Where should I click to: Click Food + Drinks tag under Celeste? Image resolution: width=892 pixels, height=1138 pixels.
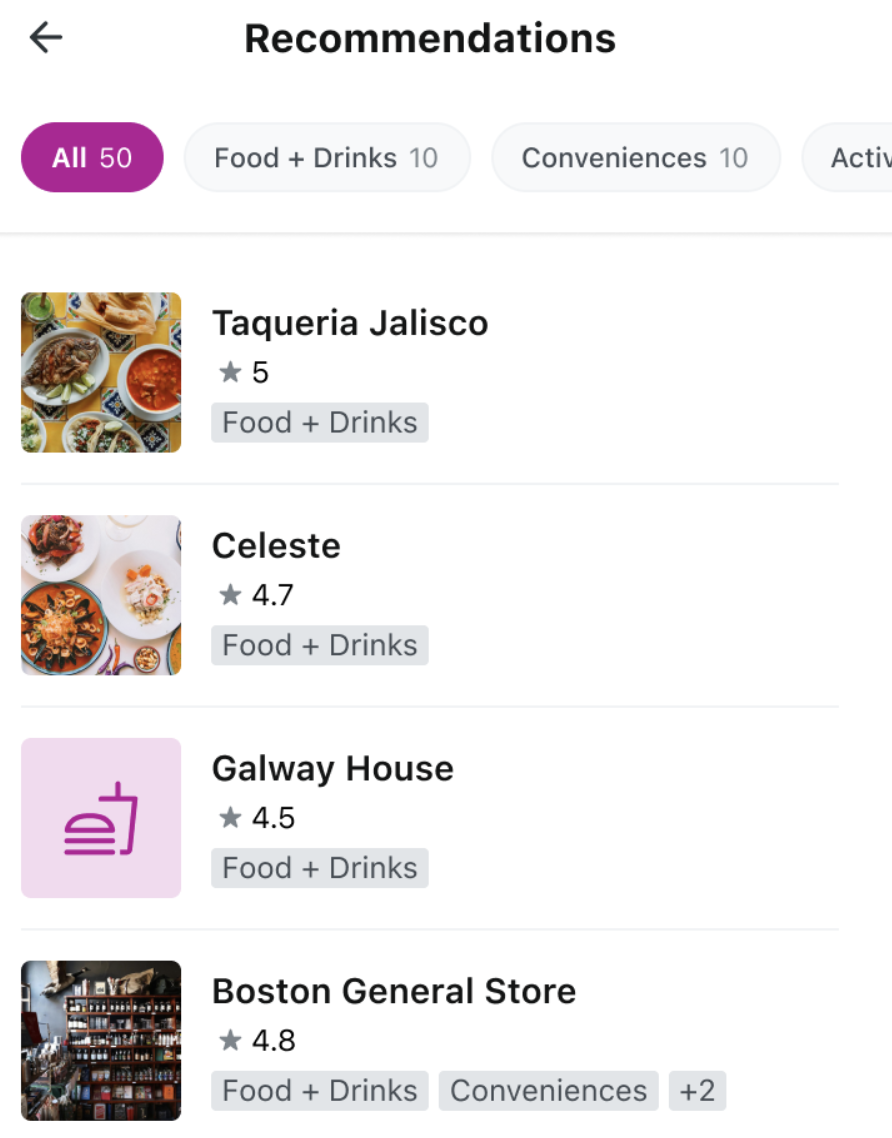pos(320,646)
